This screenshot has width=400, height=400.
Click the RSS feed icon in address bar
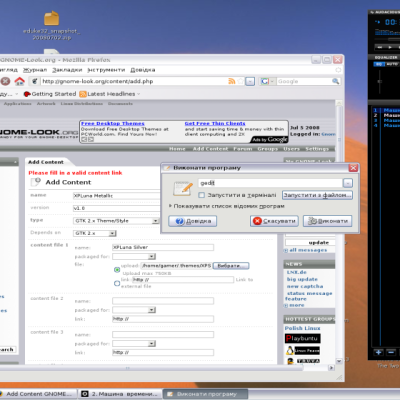click(231, 81)
